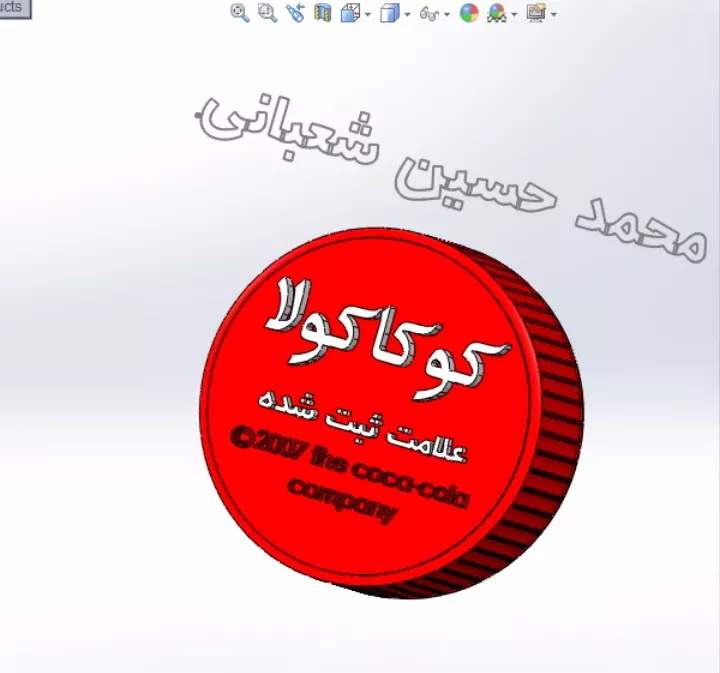Click the Zoom to Fit icon
Image resolution: width=720 pixels, height=673 pixels.
240,13
